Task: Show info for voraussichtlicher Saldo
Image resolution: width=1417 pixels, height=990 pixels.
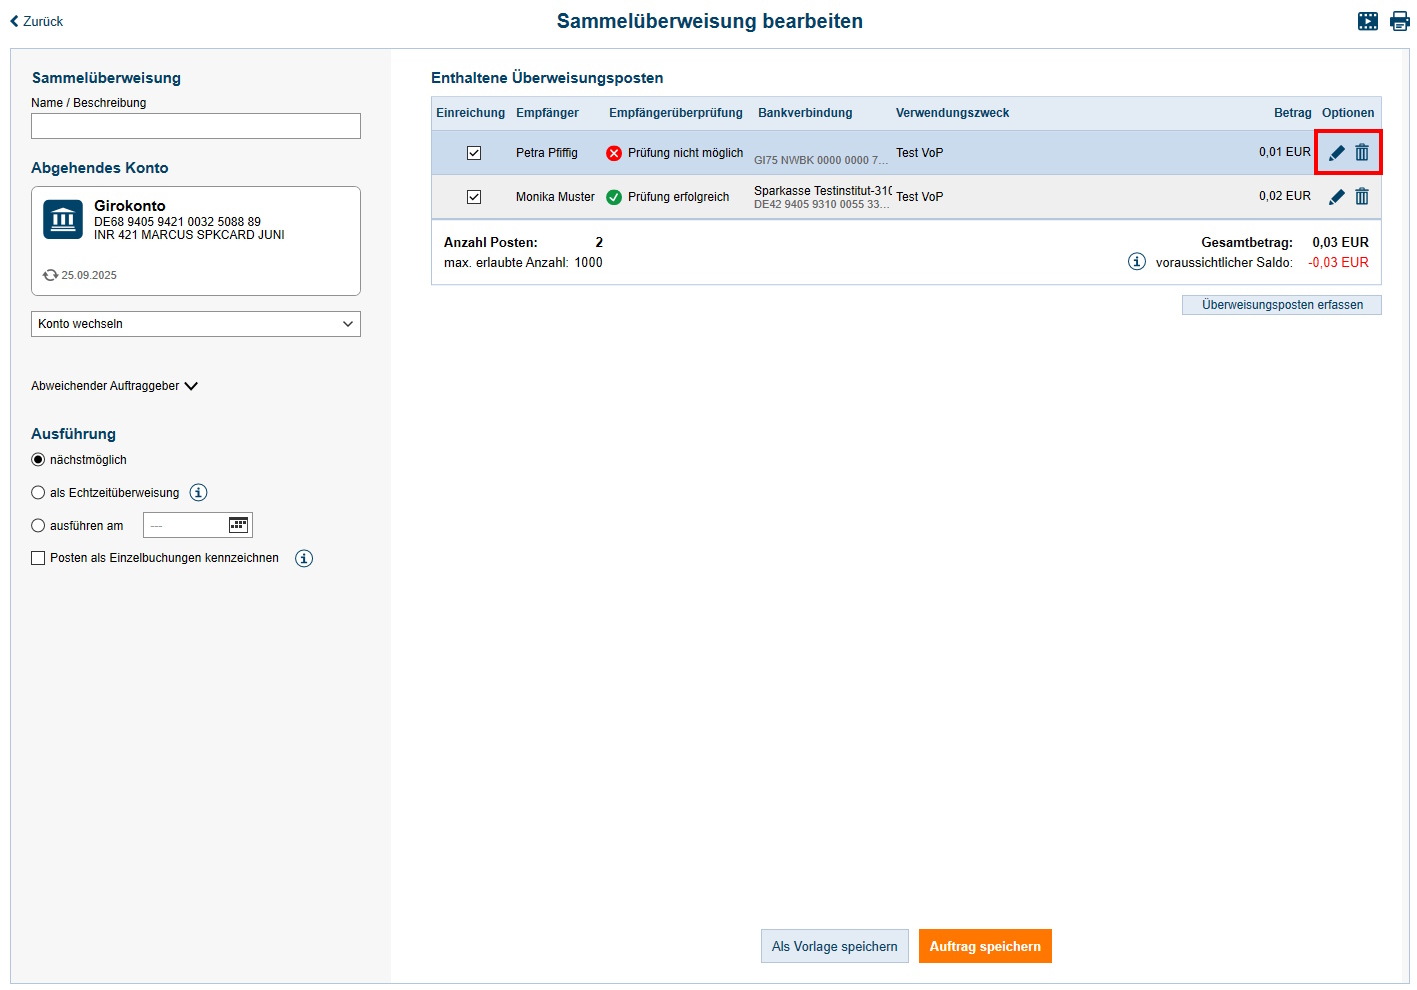Action: 1137,262
